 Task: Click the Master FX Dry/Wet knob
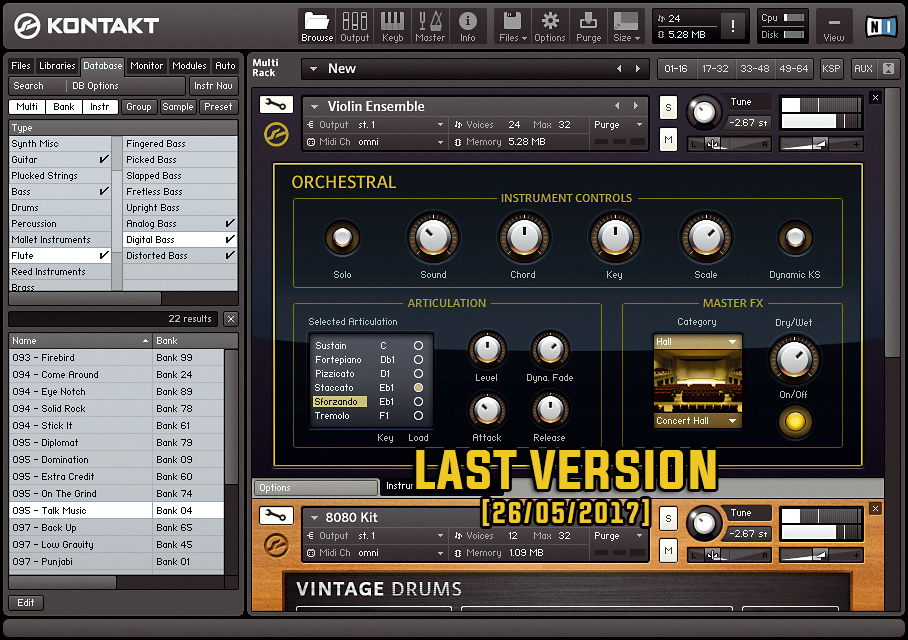[x=794, y=358]
